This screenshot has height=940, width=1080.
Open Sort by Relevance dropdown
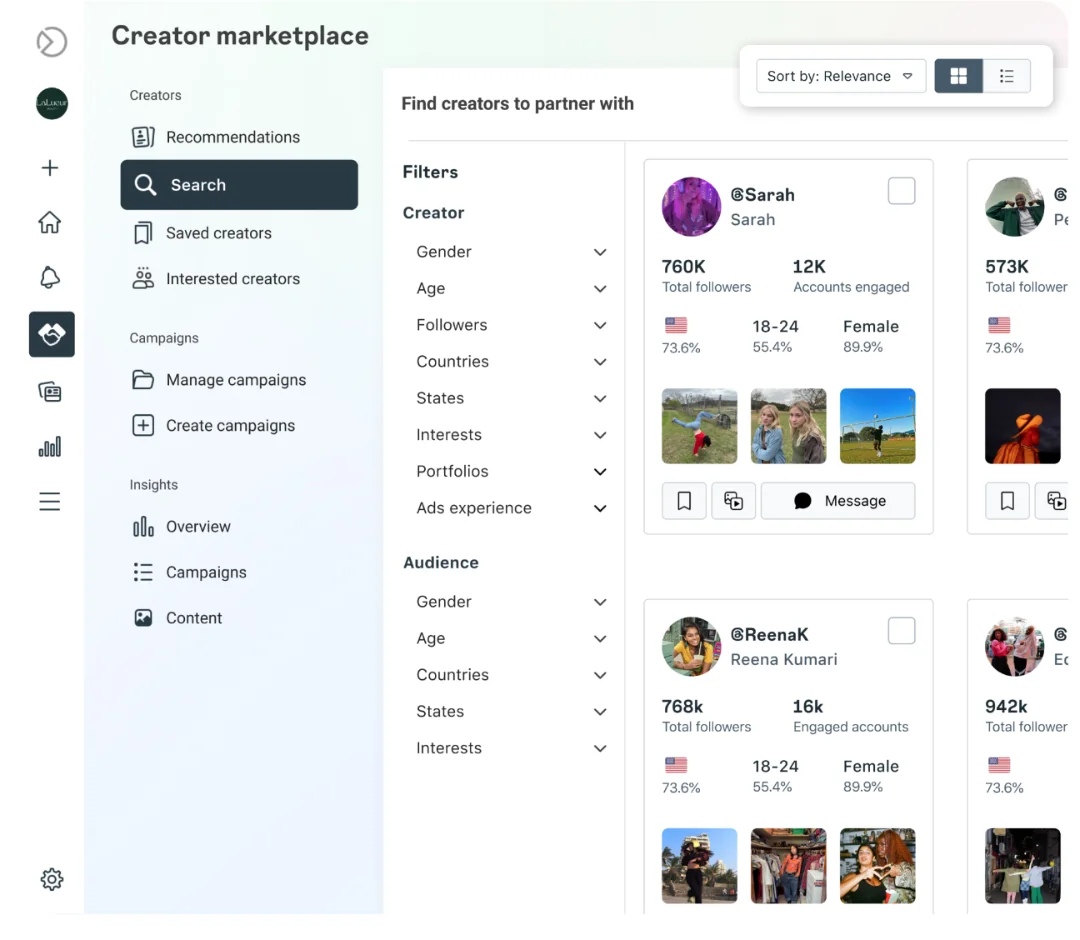[840, 76]
